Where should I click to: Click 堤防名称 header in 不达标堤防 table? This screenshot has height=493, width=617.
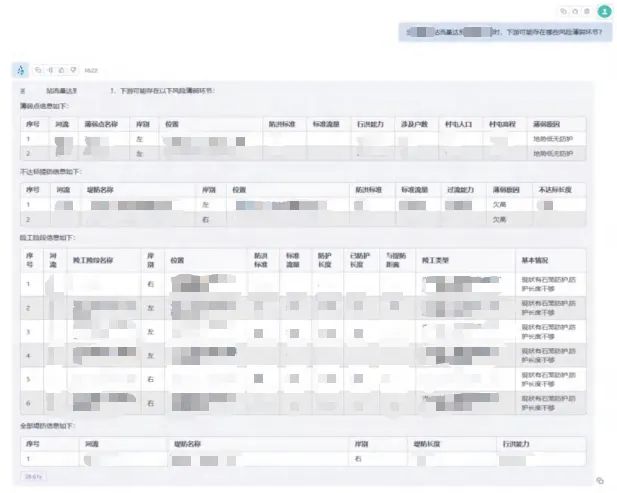(100, 189)
